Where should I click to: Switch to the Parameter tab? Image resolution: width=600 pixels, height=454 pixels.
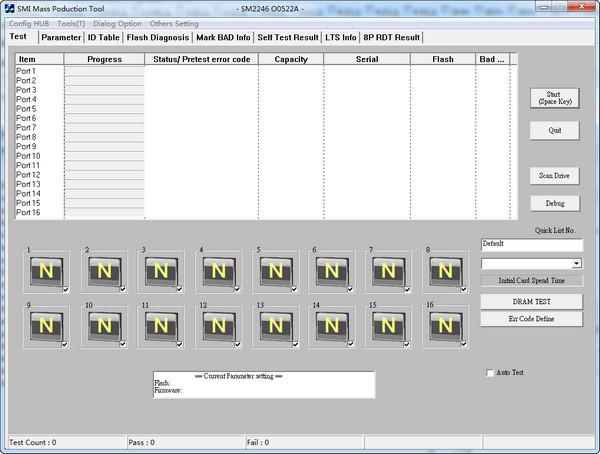61,38
